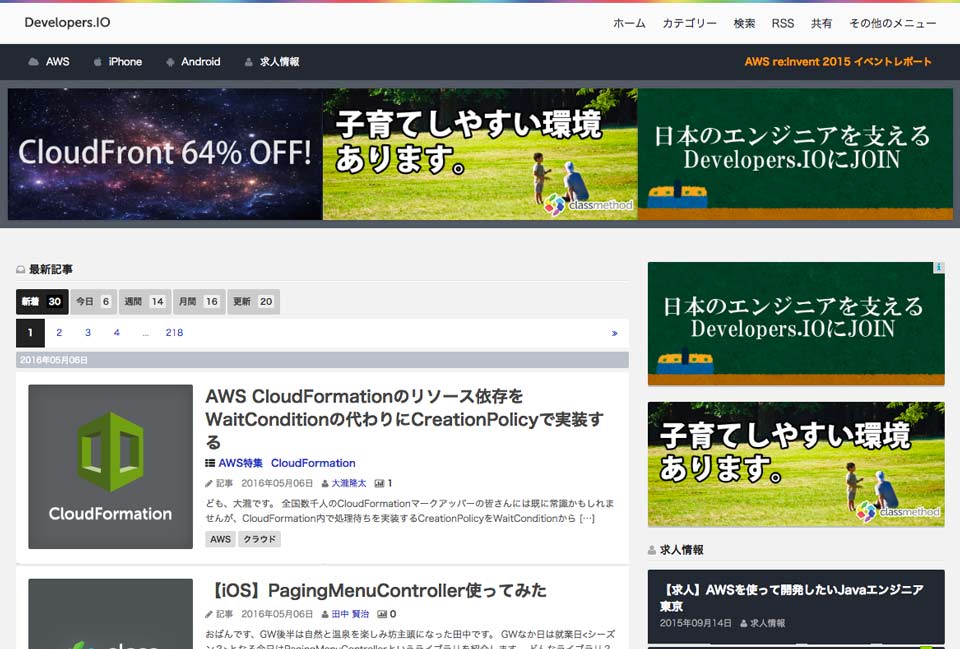Open the AWS特集 category link

pos(241,463)
